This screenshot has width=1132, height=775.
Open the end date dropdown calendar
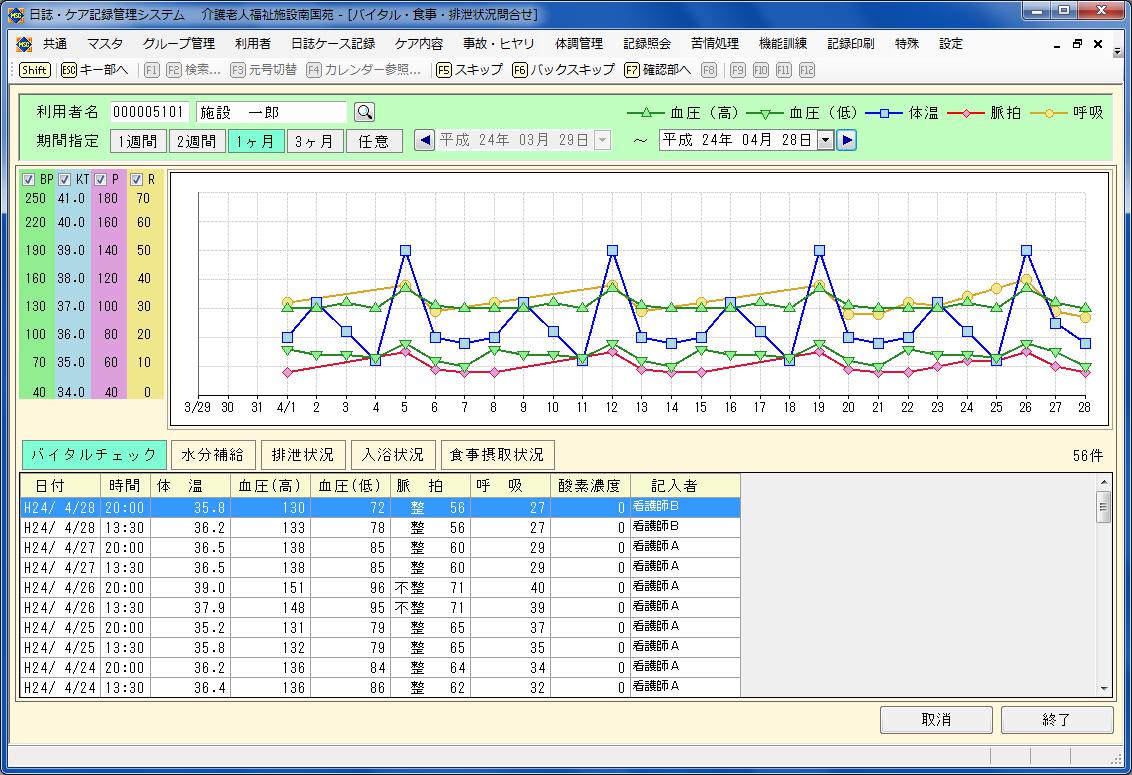(x=825, y=141)
